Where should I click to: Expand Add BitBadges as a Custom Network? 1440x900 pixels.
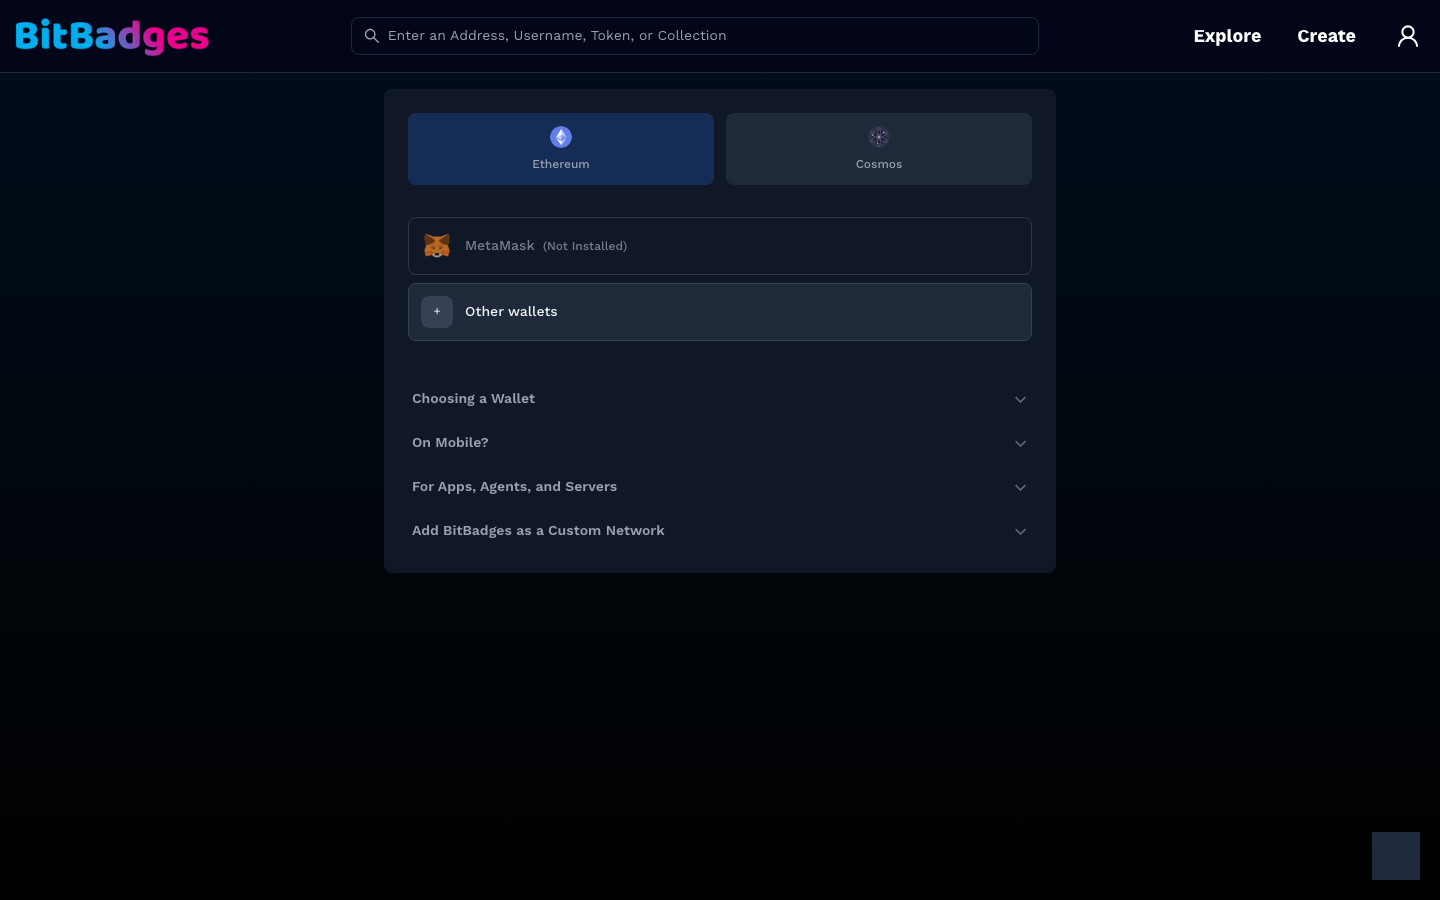point(720,531)
